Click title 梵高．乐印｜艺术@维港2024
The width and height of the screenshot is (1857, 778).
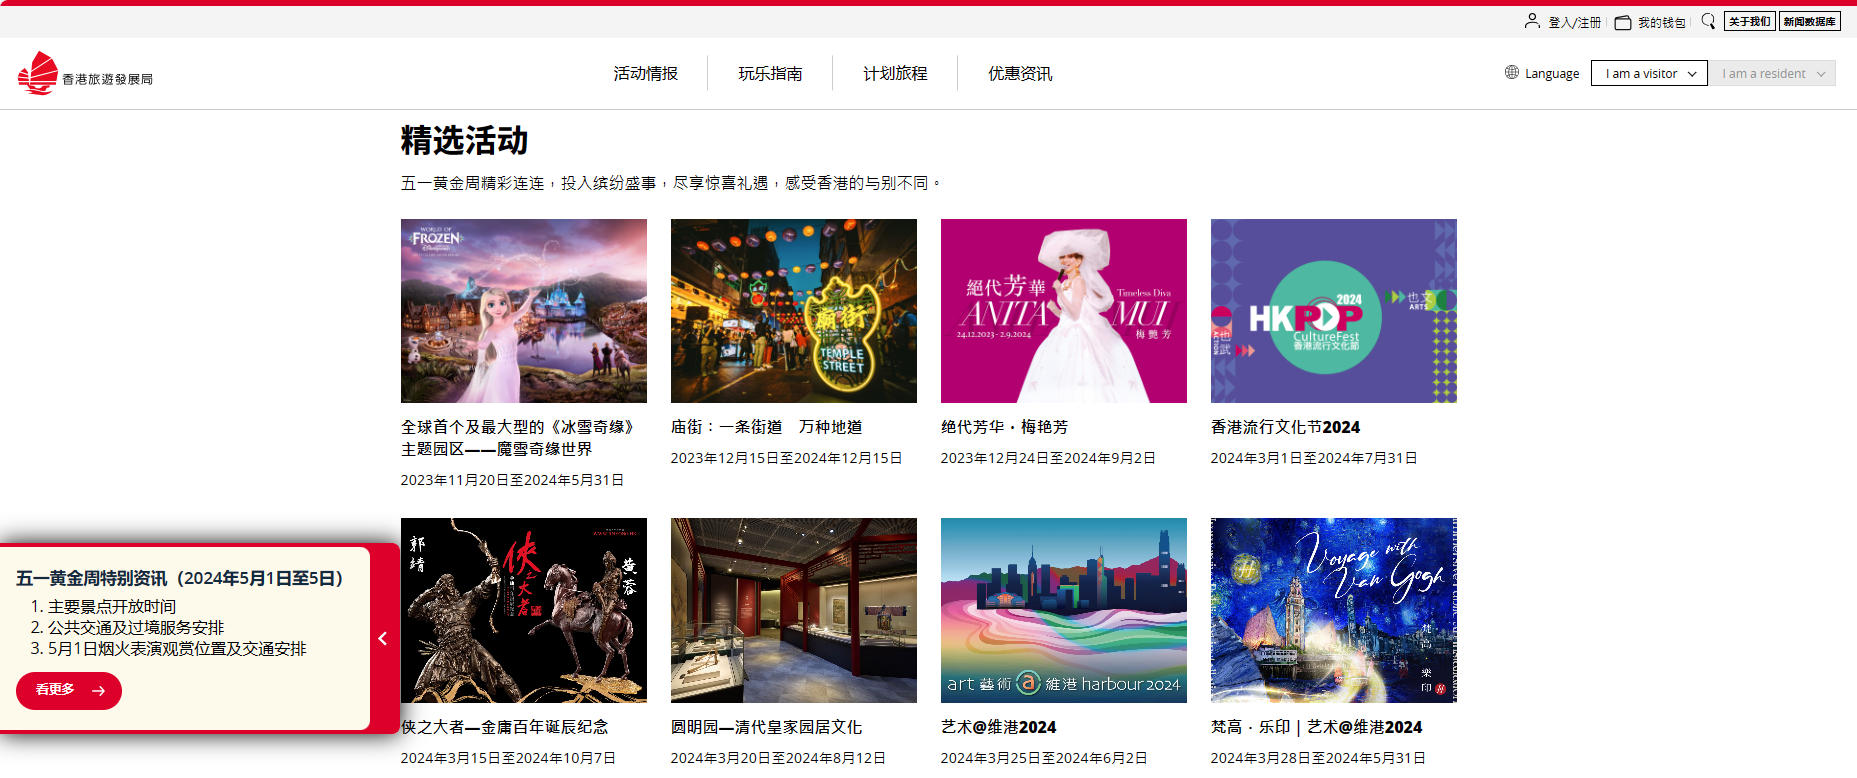click(1317, 727)
